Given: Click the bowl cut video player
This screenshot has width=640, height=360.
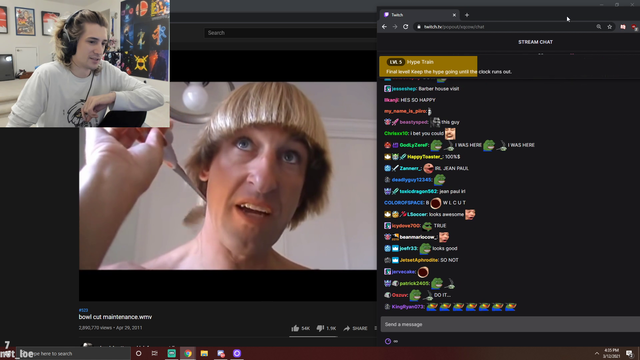Looking at the screenshot, I should 228,176.
